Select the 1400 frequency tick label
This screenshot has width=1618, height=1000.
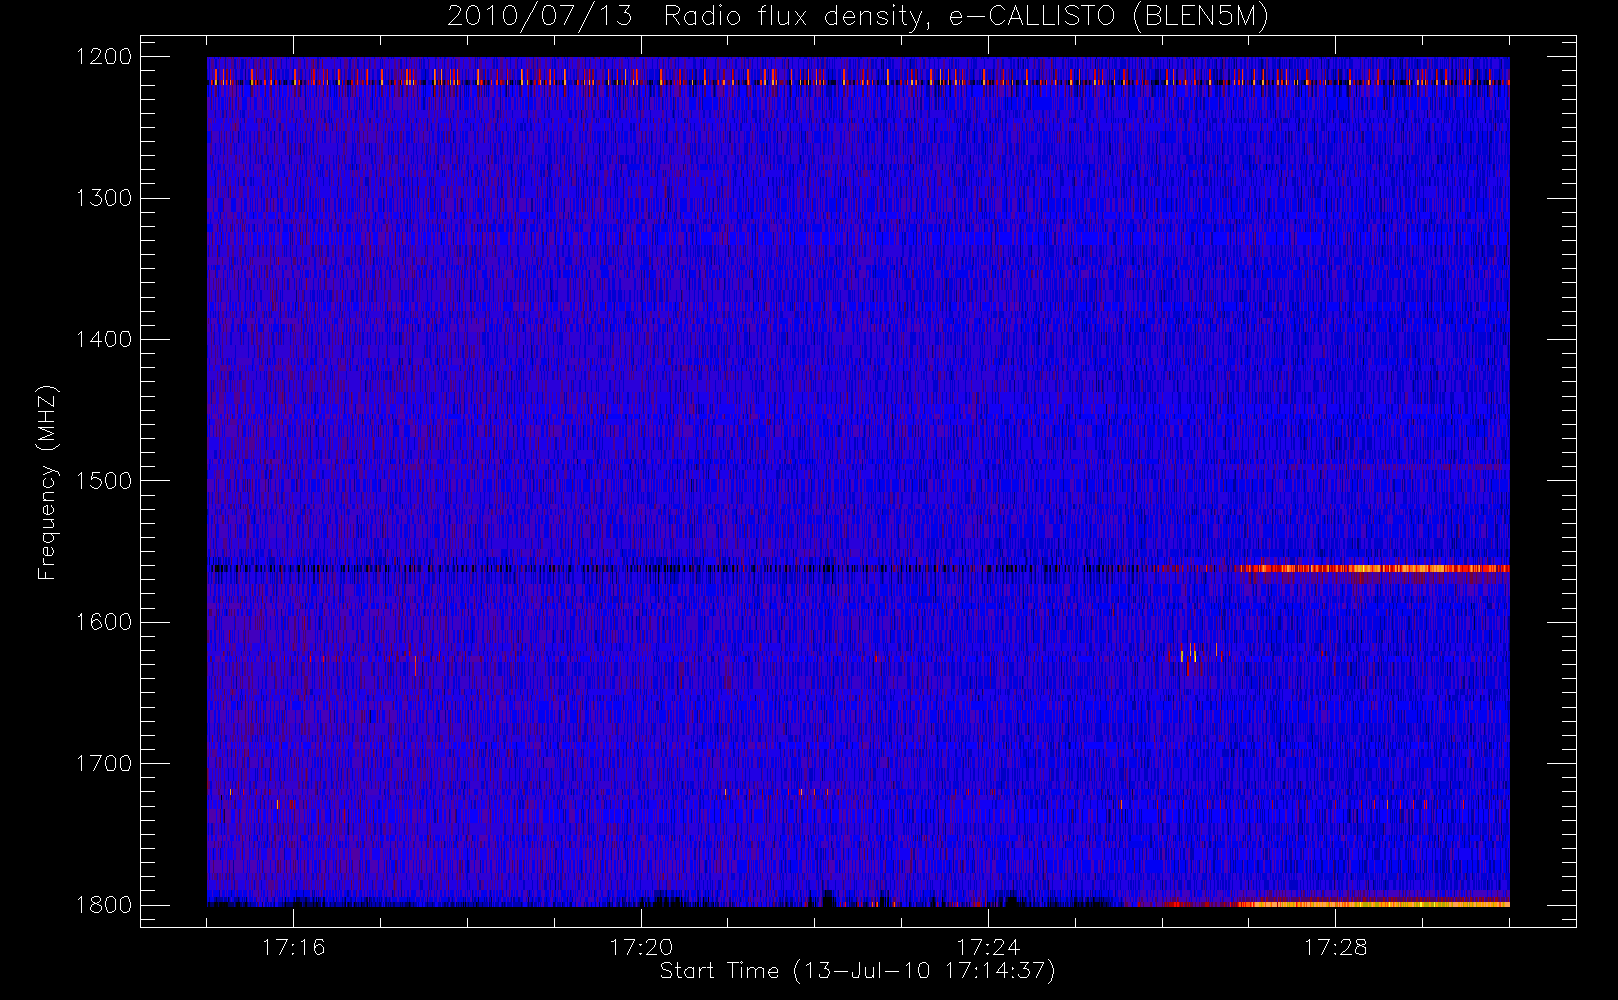pos(104,339)
